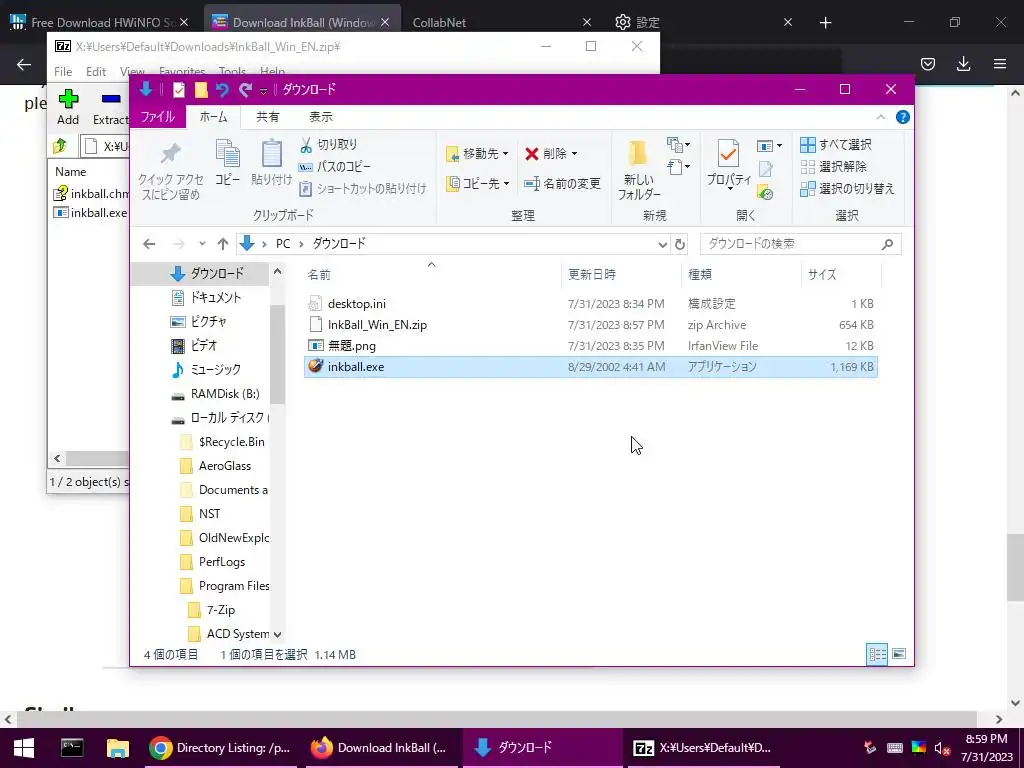
Task: Open Windows Start button
Action: coord(24,748)
